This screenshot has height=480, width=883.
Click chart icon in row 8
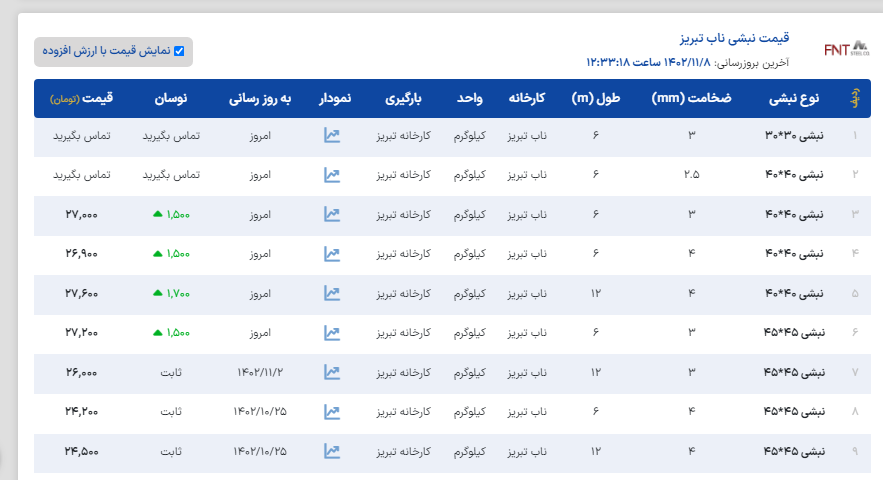click(x=332, y=412)
